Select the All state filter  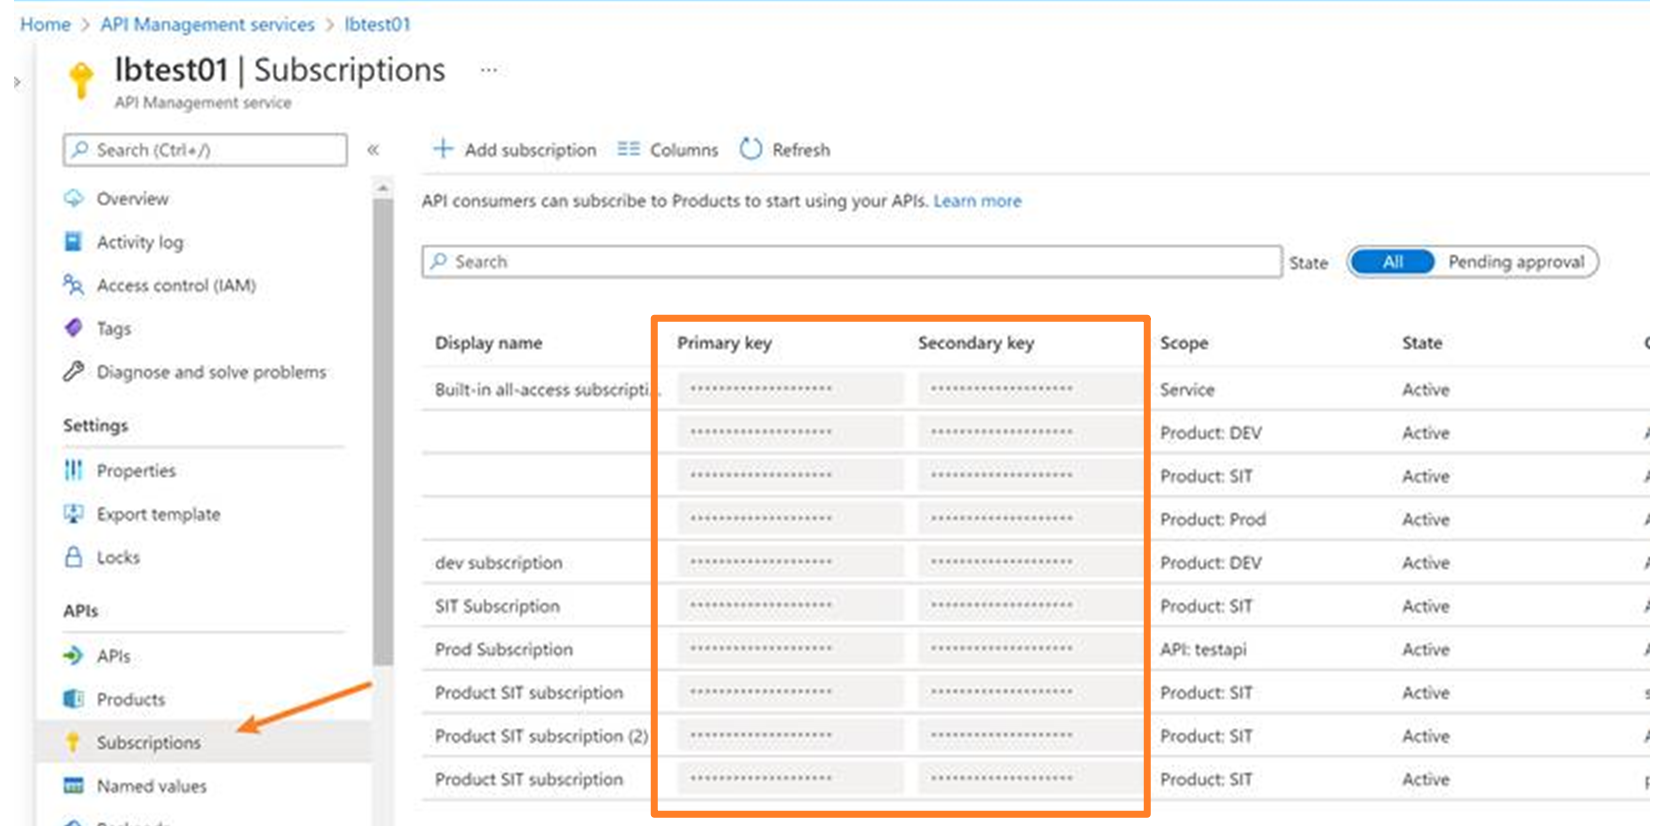click(x=1392, y=262)
